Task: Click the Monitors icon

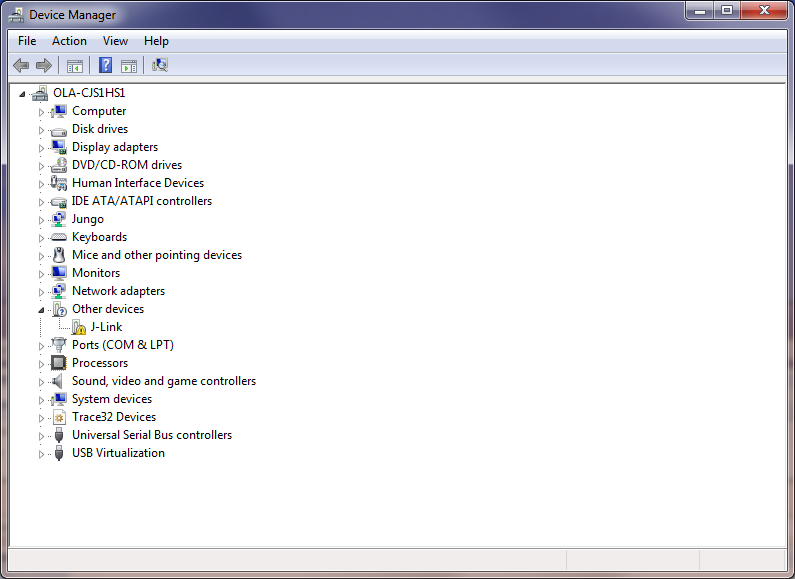Action: click(x=59, y=273)
